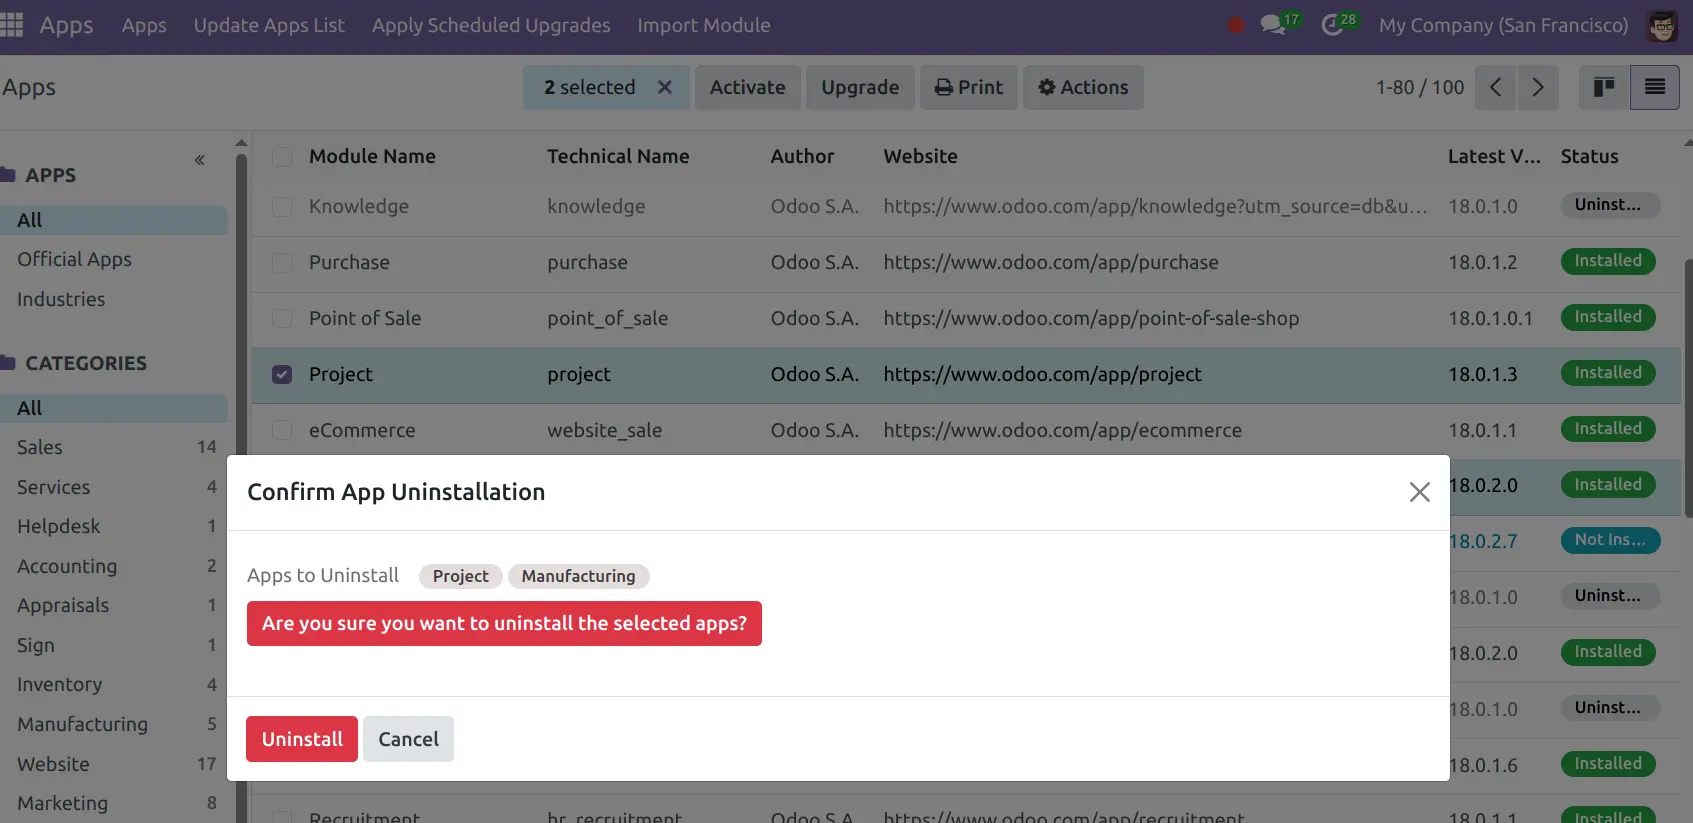Open the Purchase app website link
The image size is (1693, 823).
1051,262
